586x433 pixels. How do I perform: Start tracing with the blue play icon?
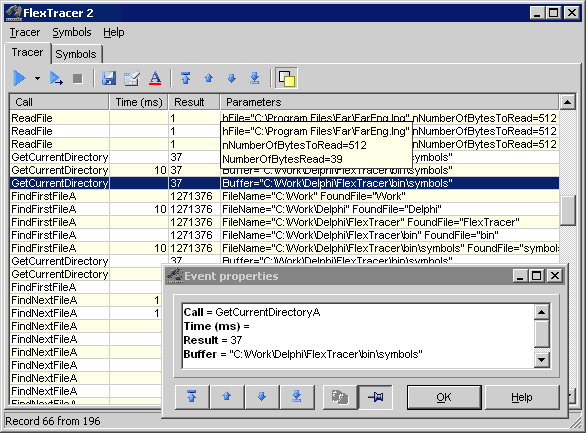pos(19,78)
